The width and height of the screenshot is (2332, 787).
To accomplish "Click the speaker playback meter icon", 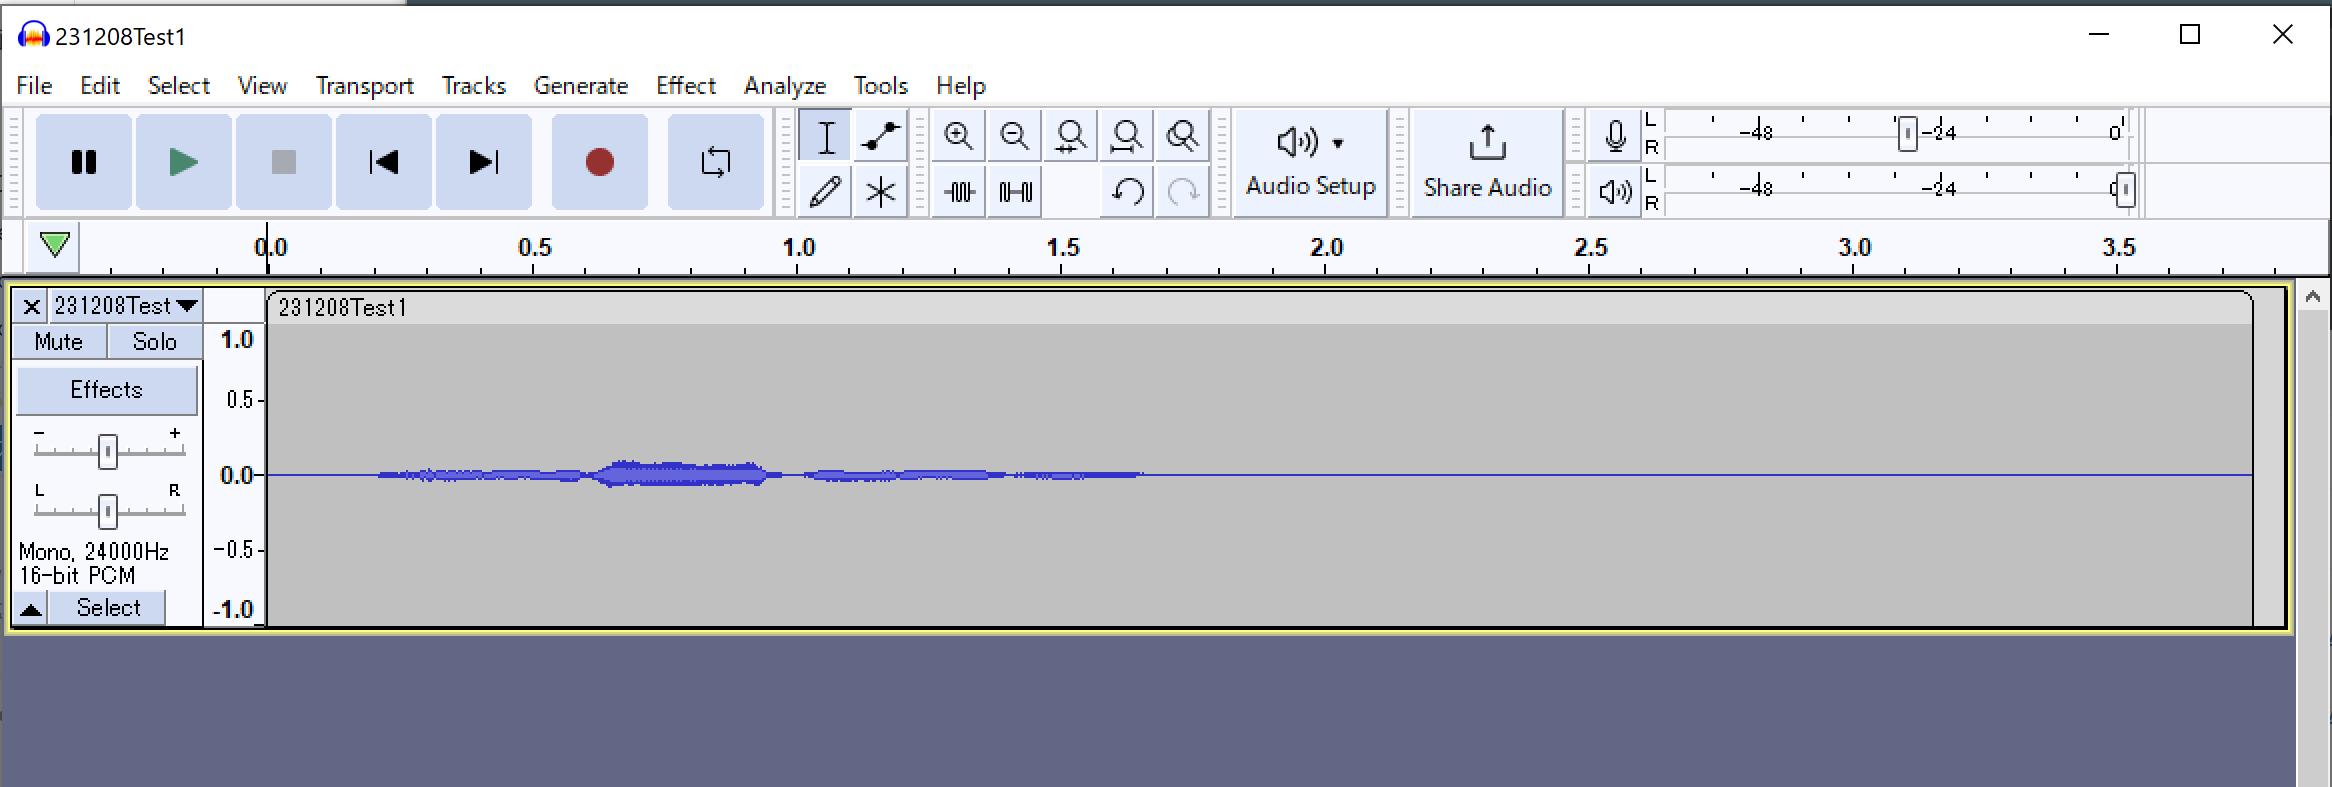I will pos(1615,190).
